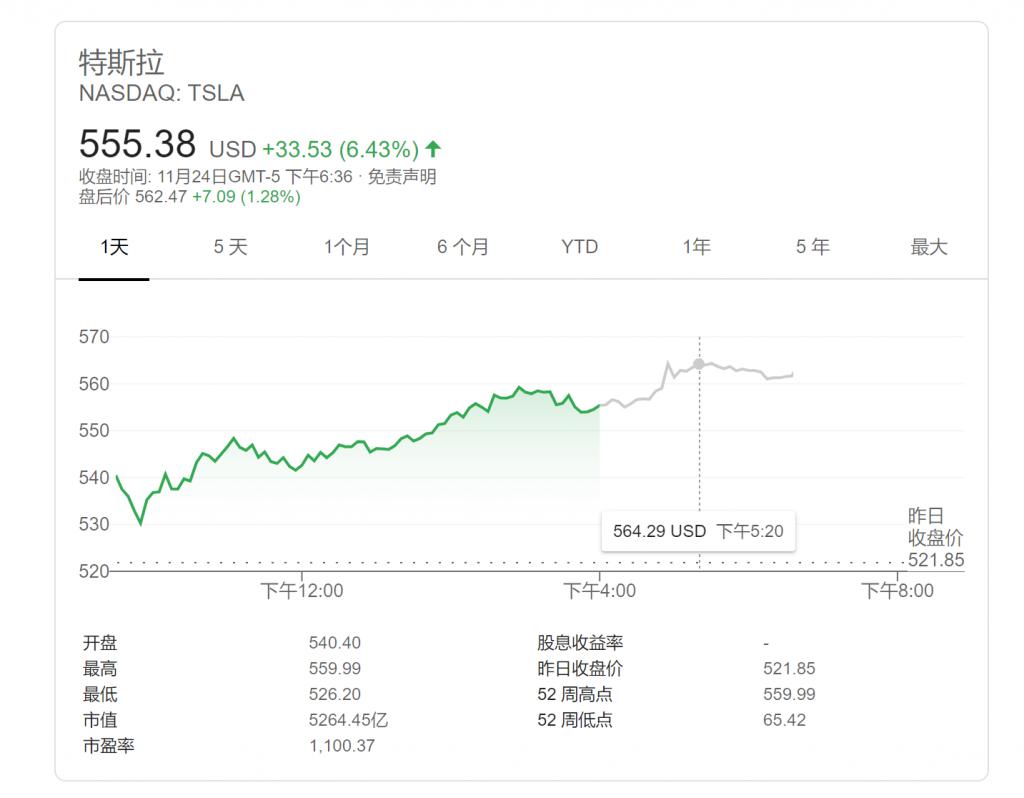This screenshot has width=1024, height=798.
Task: Click the 市盈率 1,100.37 value
Action: click(x=342, y=746)
